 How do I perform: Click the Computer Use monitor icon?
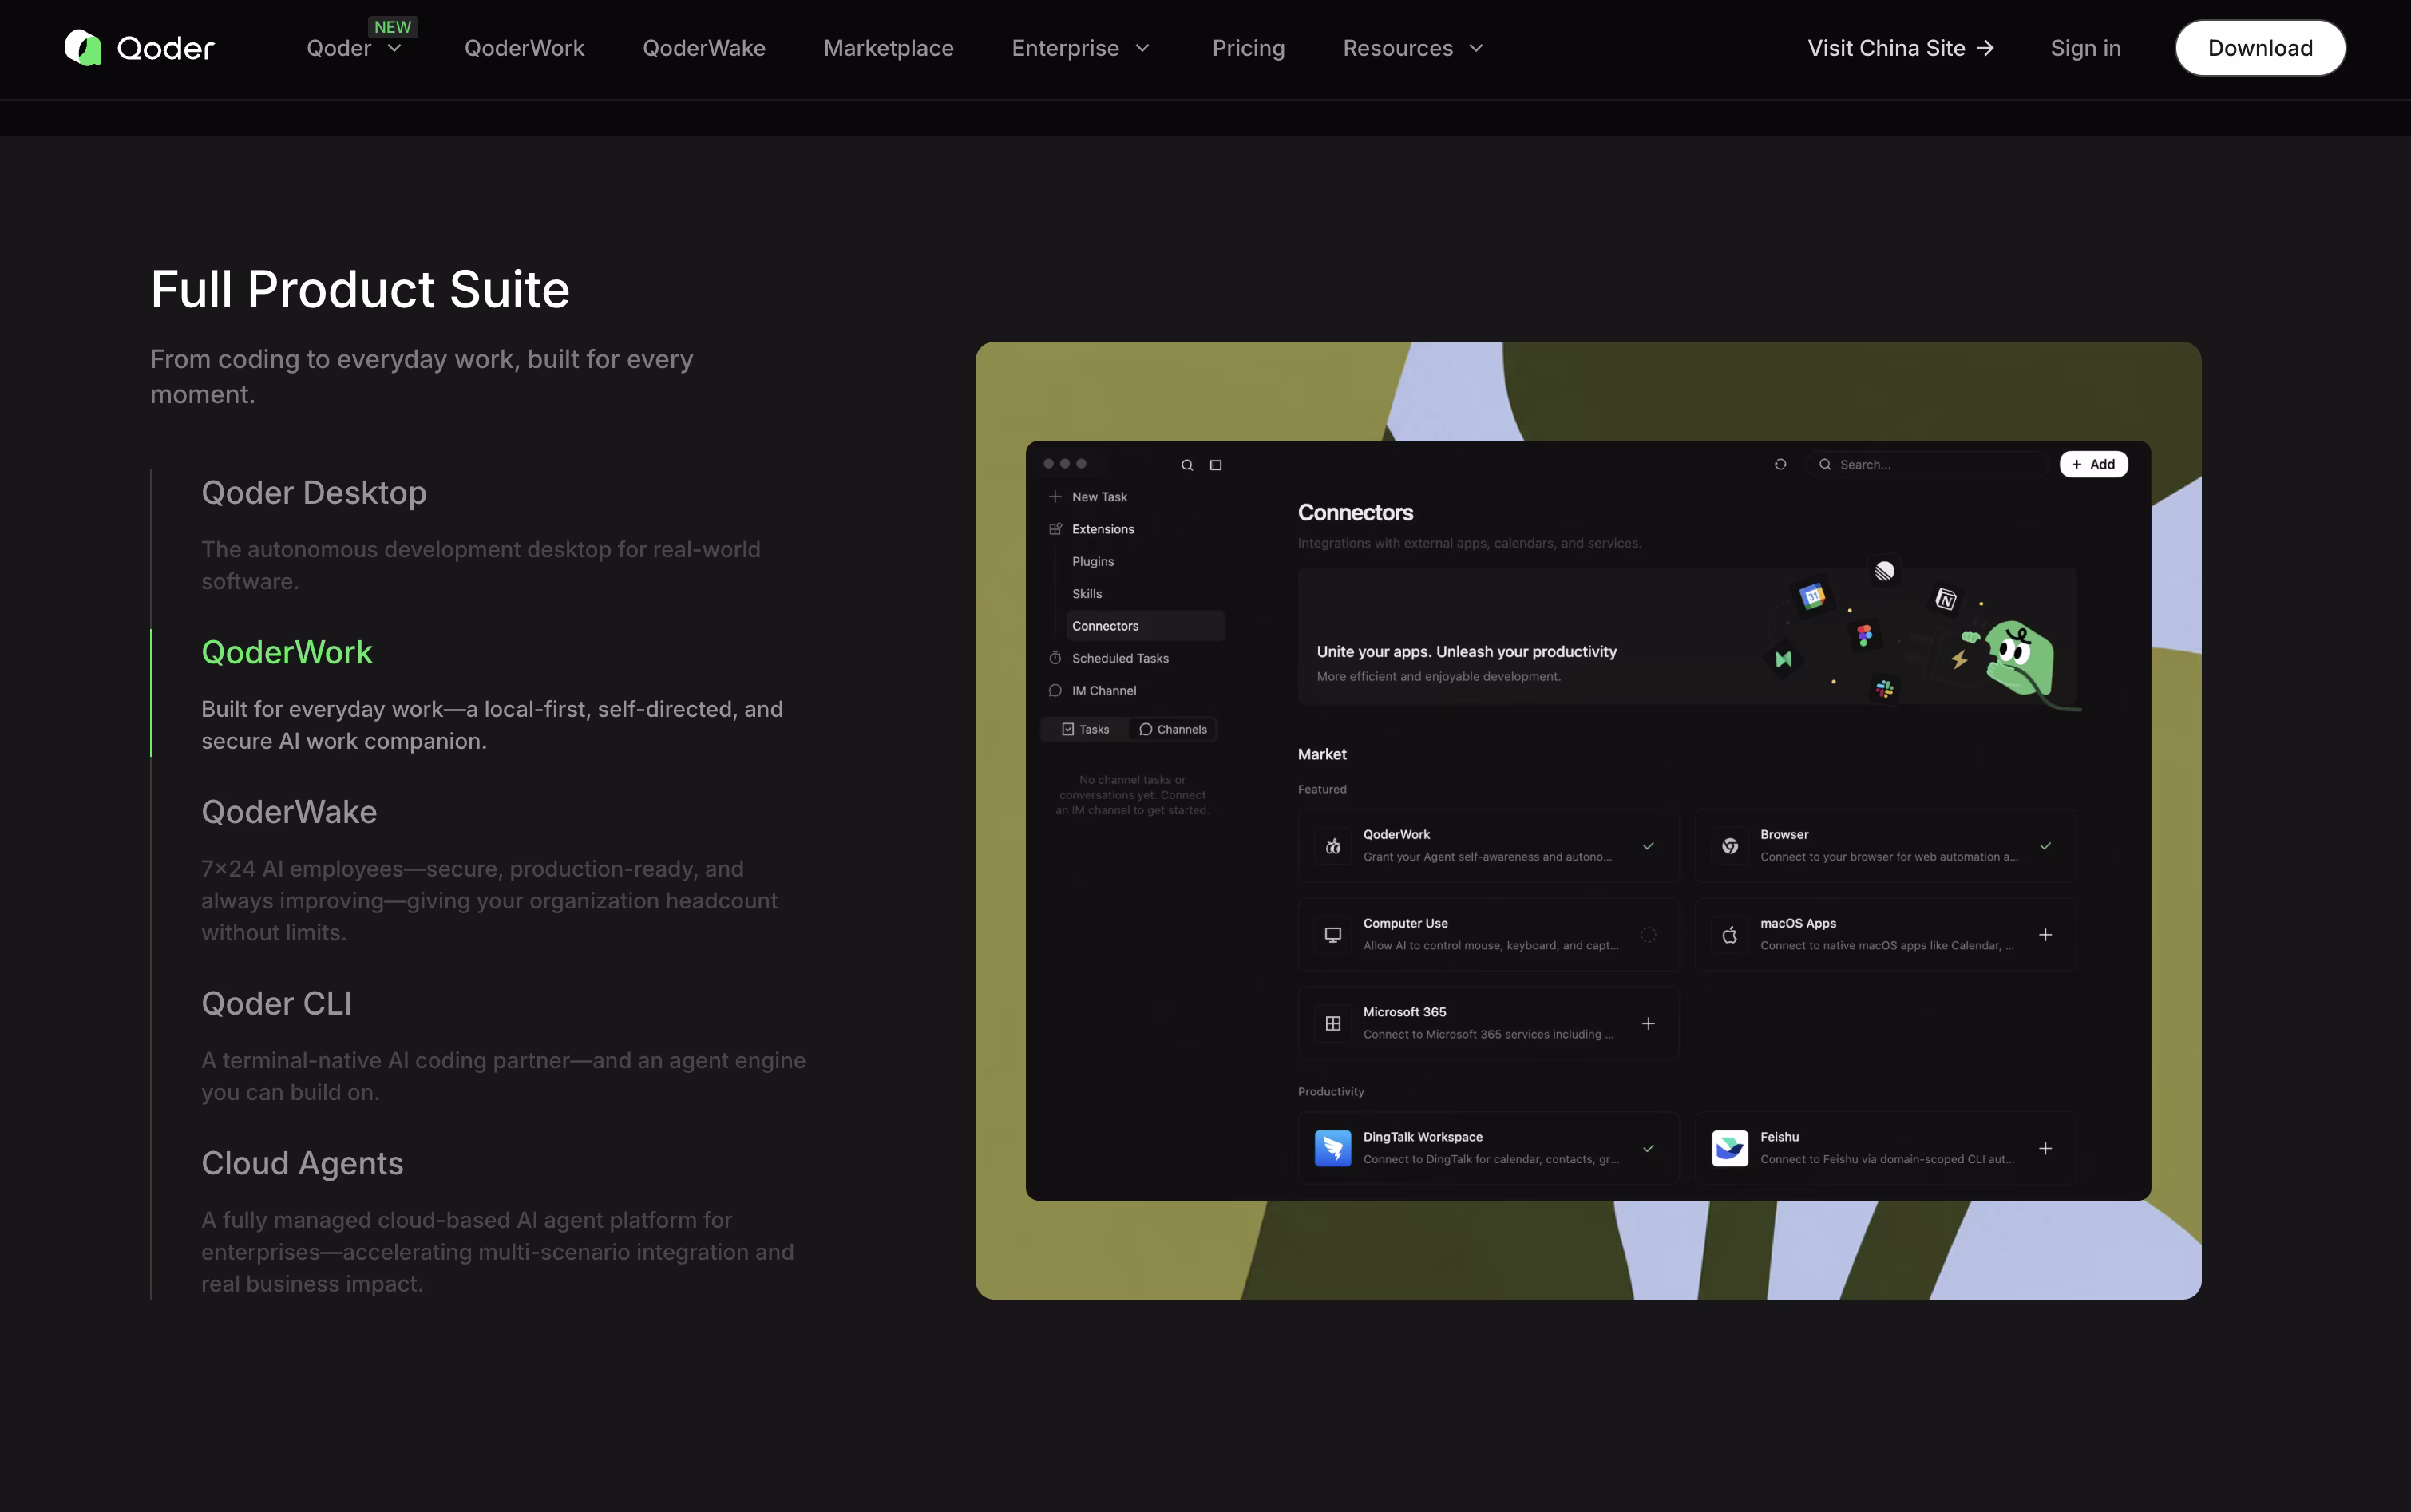1333,935
